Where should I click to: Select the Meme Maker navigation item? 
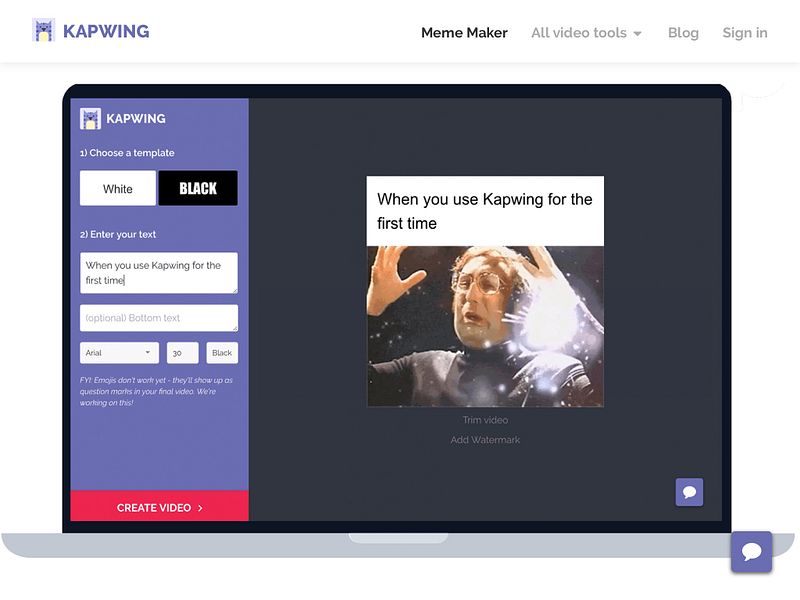coord(464,32)
